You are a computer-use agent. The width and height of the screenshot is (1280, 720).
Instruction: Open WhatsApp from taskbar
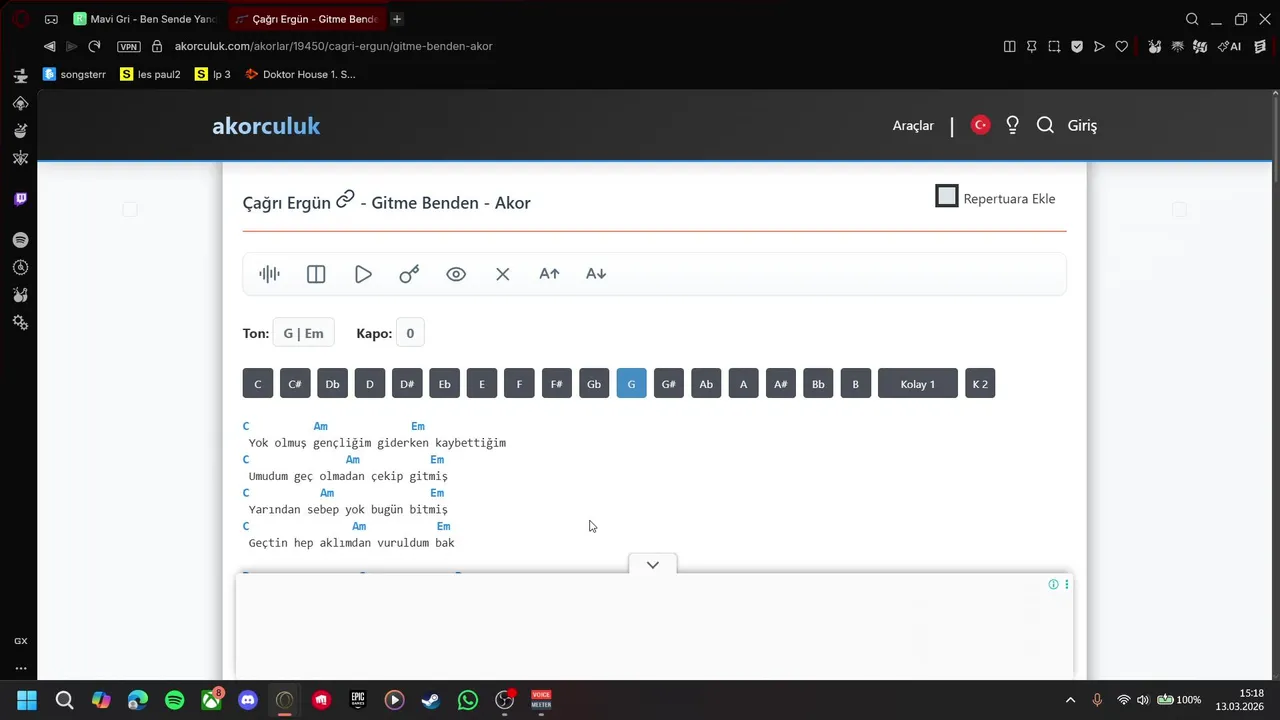[x=467, y=700]
